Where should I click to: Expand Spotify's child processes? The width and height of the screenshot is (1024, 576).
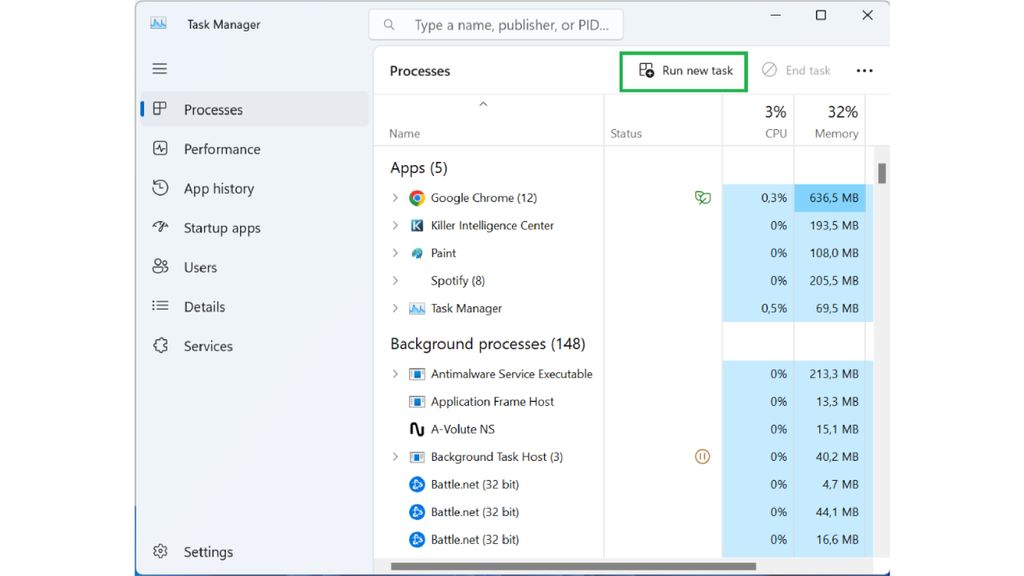pyautogui.click(x=394, y=281)
